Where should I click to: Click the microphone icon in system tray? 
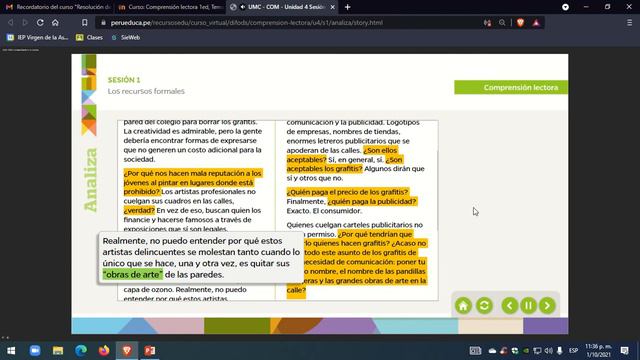(560, 351)
